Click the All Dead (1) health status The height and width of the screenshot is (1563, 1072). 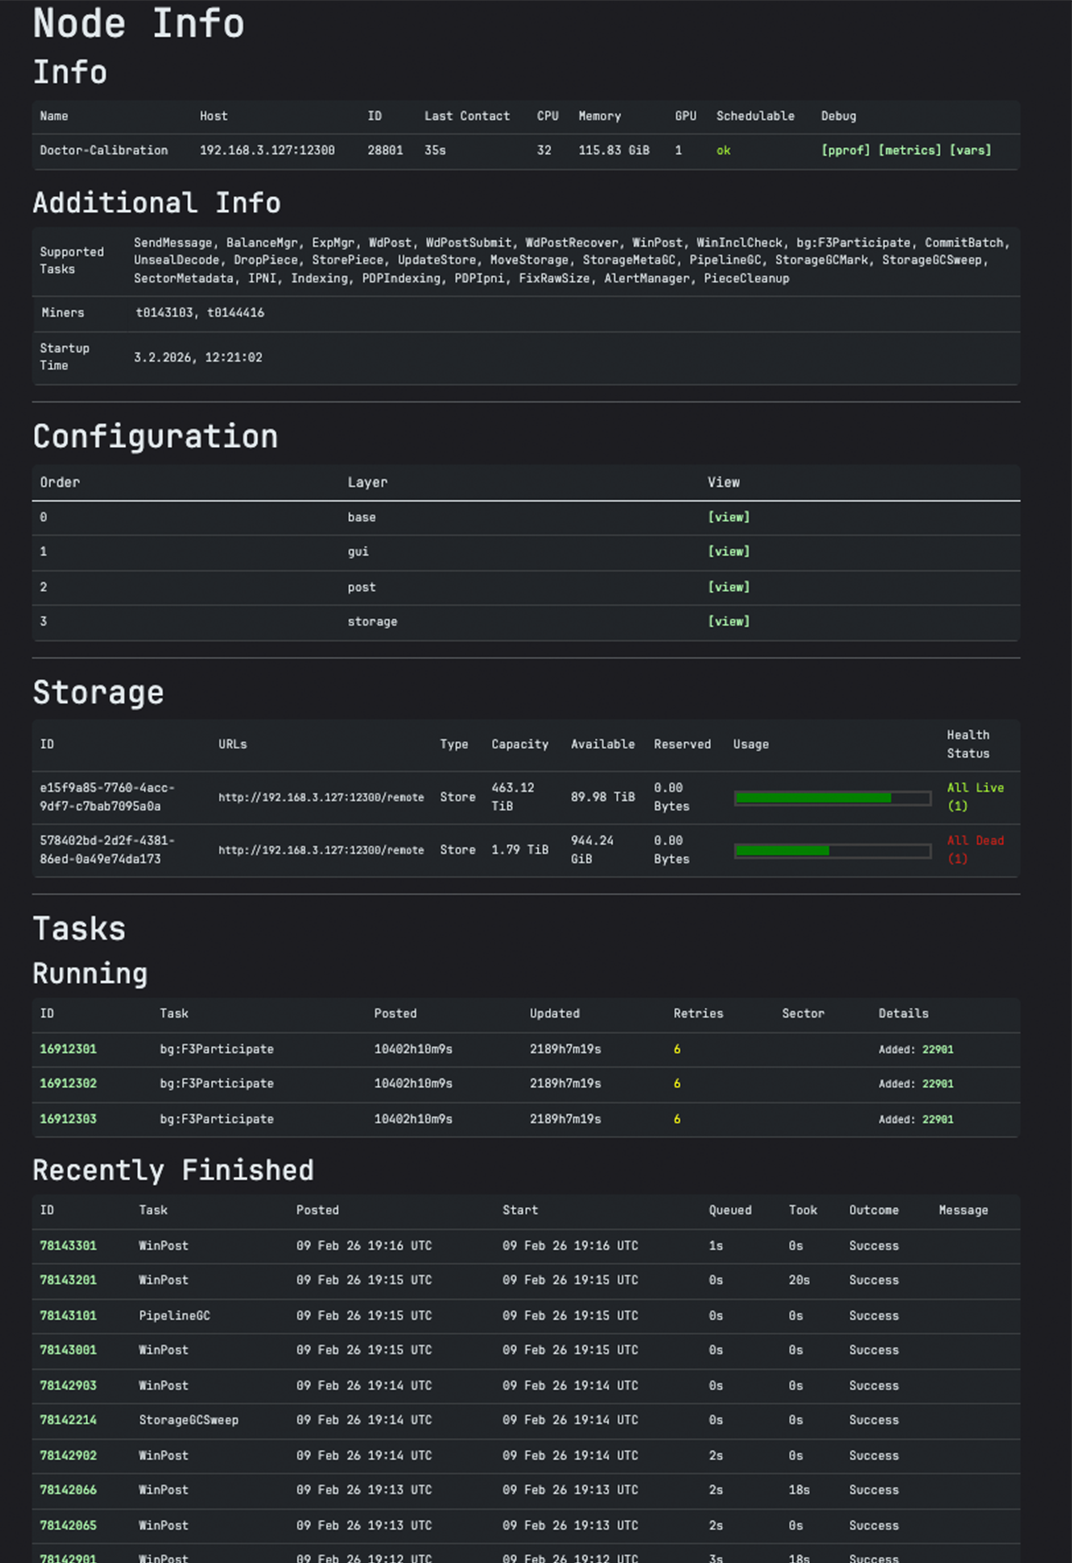[x=975, y=850]
